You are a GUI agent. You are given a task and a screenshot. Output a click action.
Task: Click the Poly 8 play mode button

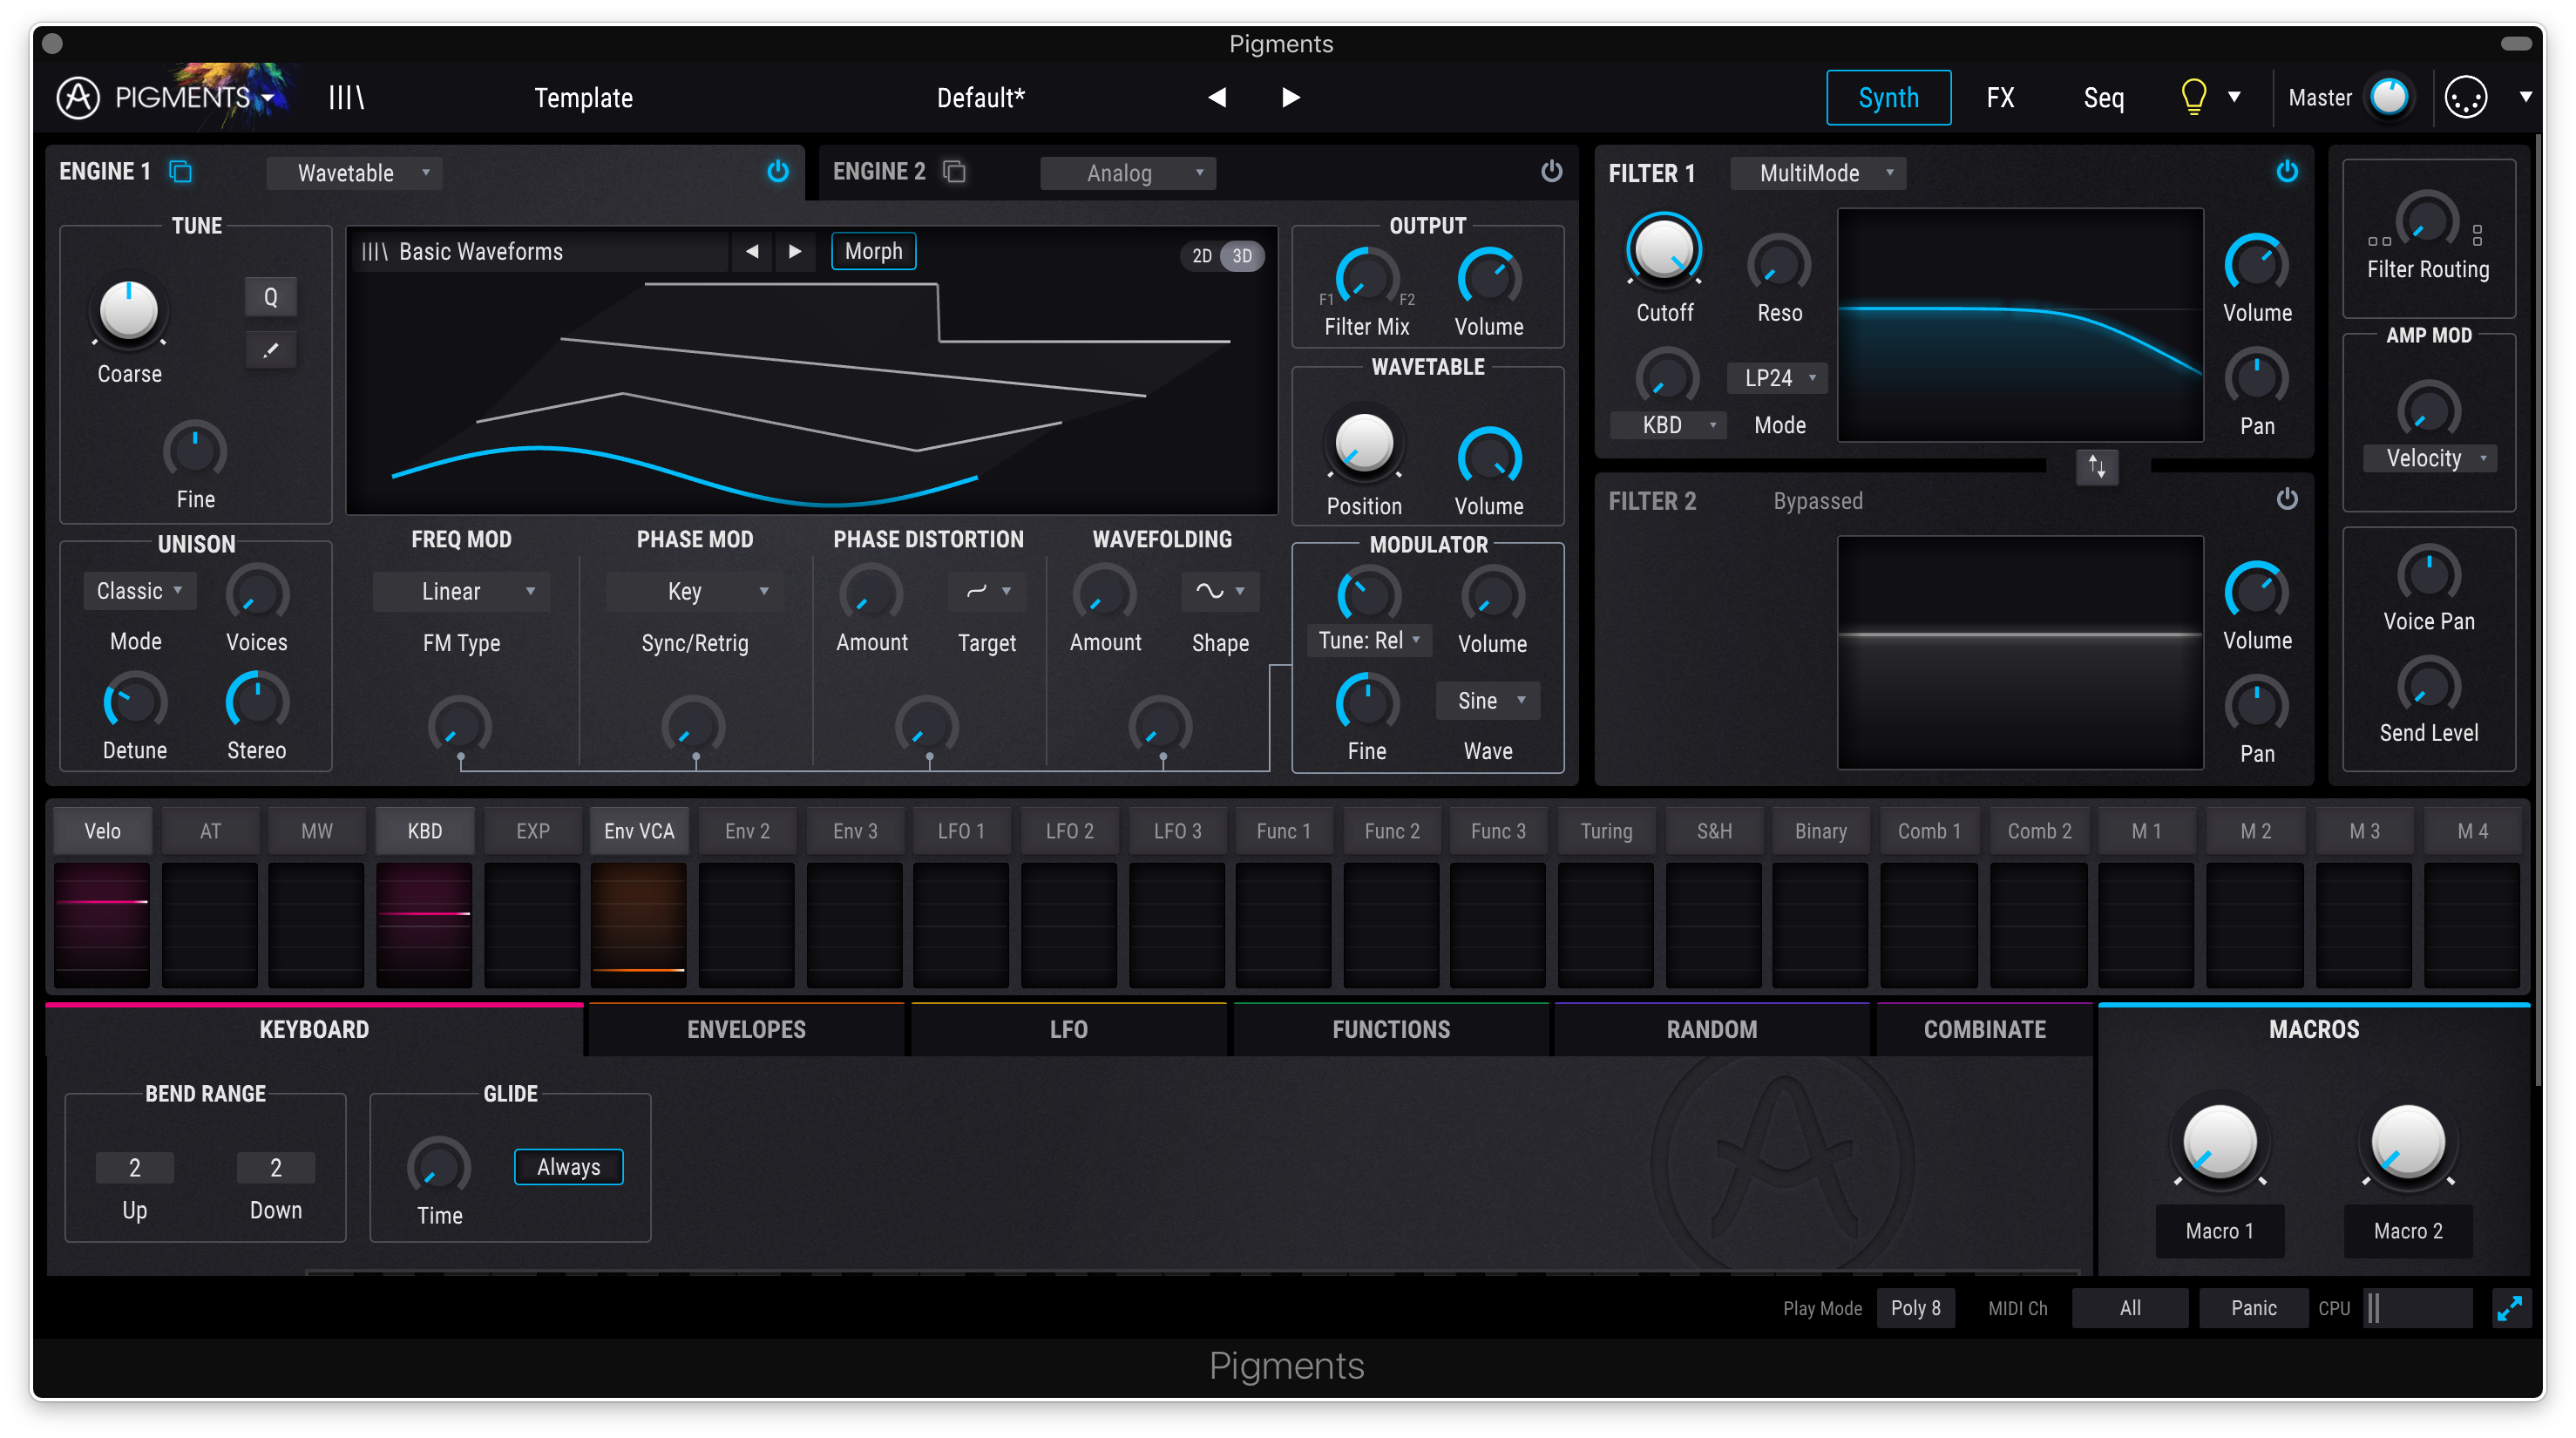1915,1308
